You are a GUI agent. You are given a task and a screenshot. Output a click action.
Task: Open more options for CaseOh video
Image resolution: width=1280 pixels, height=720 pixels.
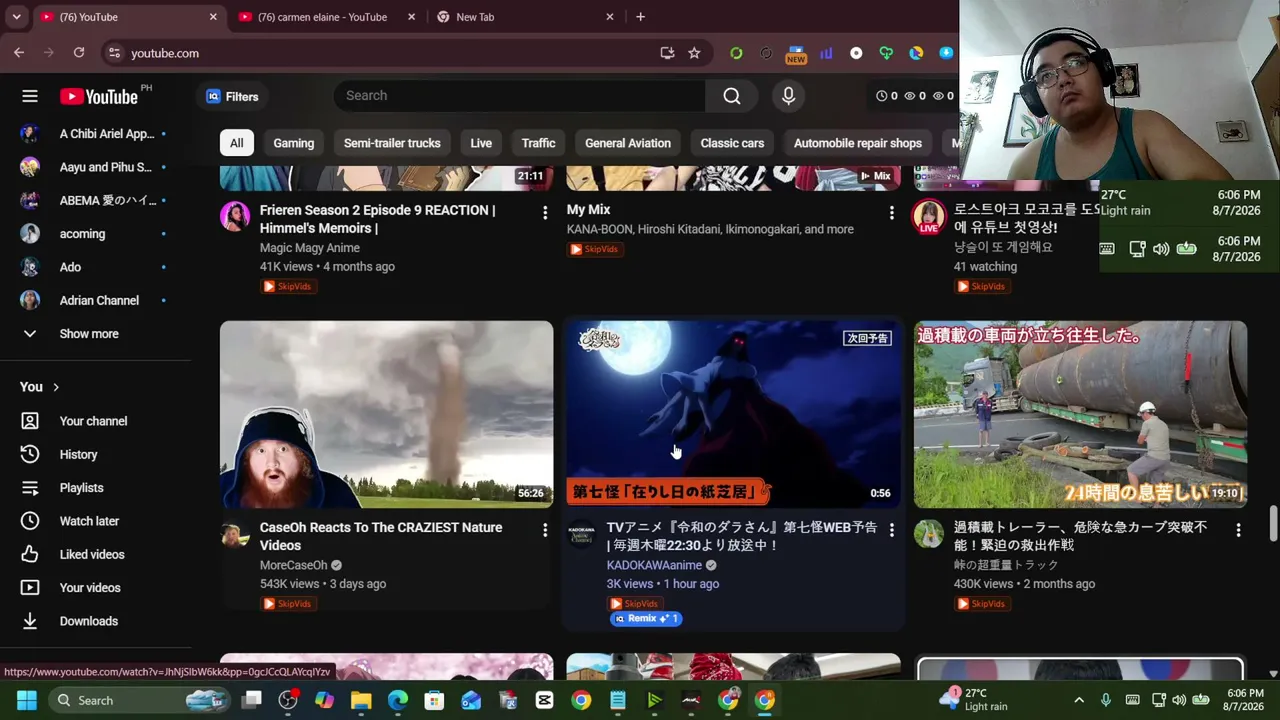tap(545, 529)
